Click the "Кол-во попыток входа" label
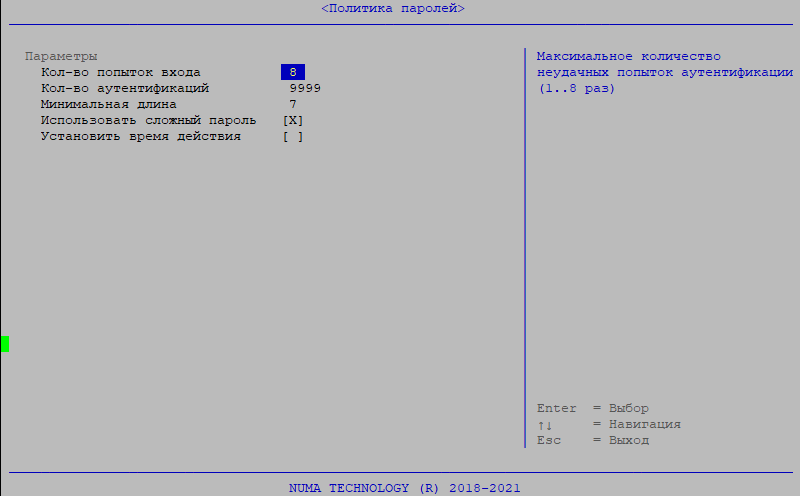Image resolution: width=800 pixels, height=496 pixels. (x=120, y=72)
